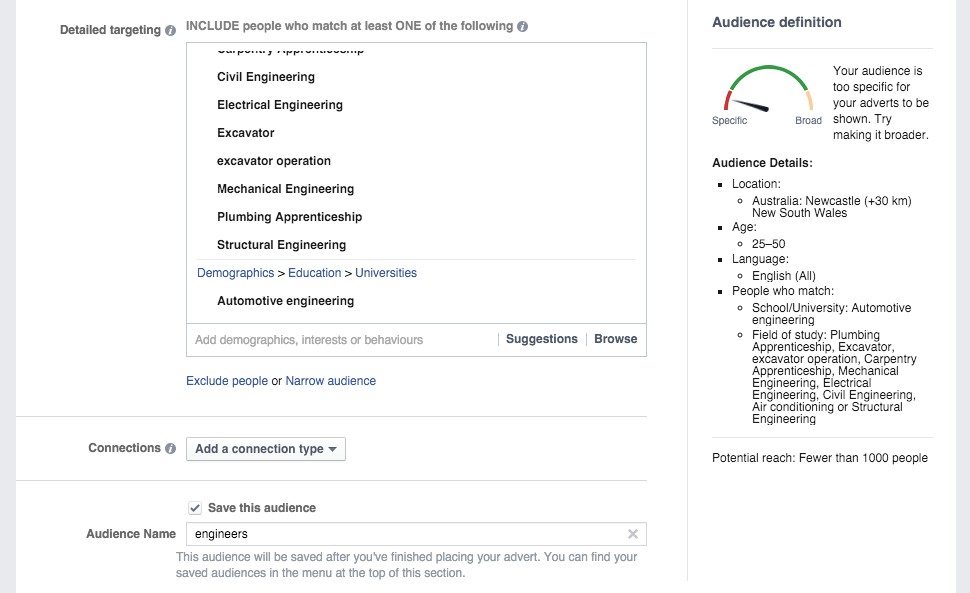Clear the Audience Name field with X
970x593 pixels.
pos(632,534)
